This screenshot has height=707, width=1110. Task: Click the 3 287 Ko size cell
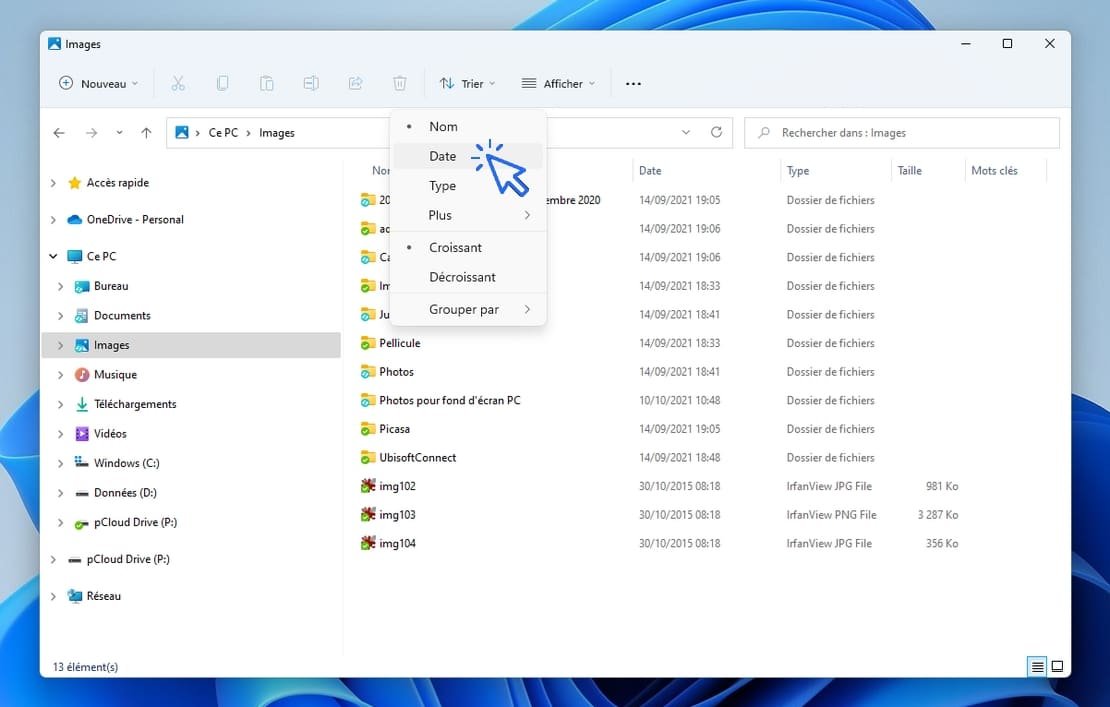click(938, 515)
